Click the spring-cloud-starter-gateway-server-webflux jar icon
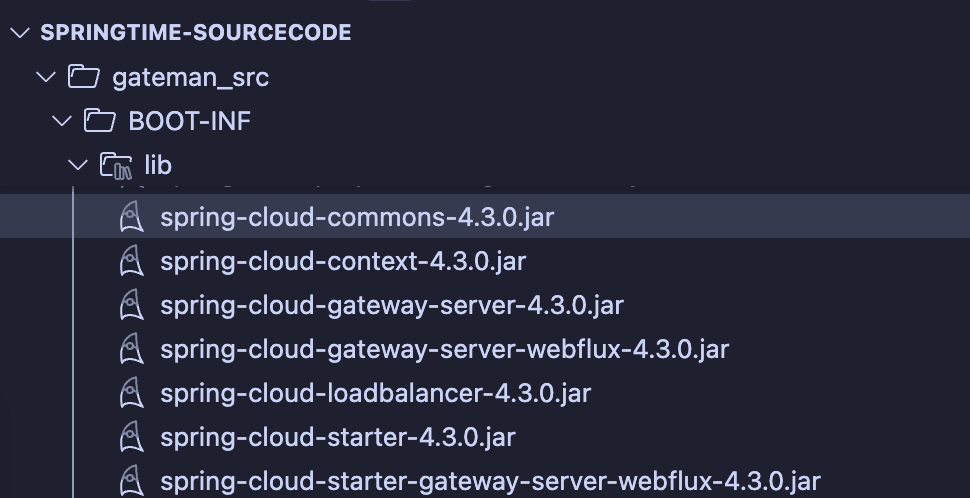Image resolution: width=970 pixels, height=498 pixels. (x=131, y=480)
